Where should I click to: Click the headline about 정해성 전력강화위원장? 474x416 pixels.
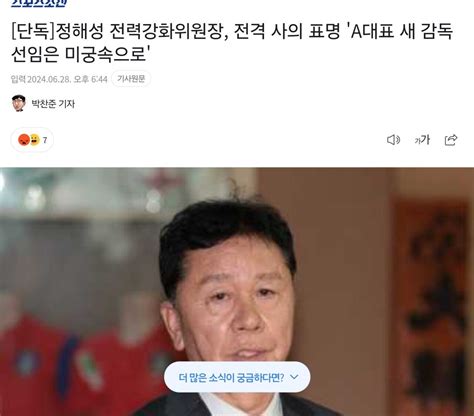[232, 42]
